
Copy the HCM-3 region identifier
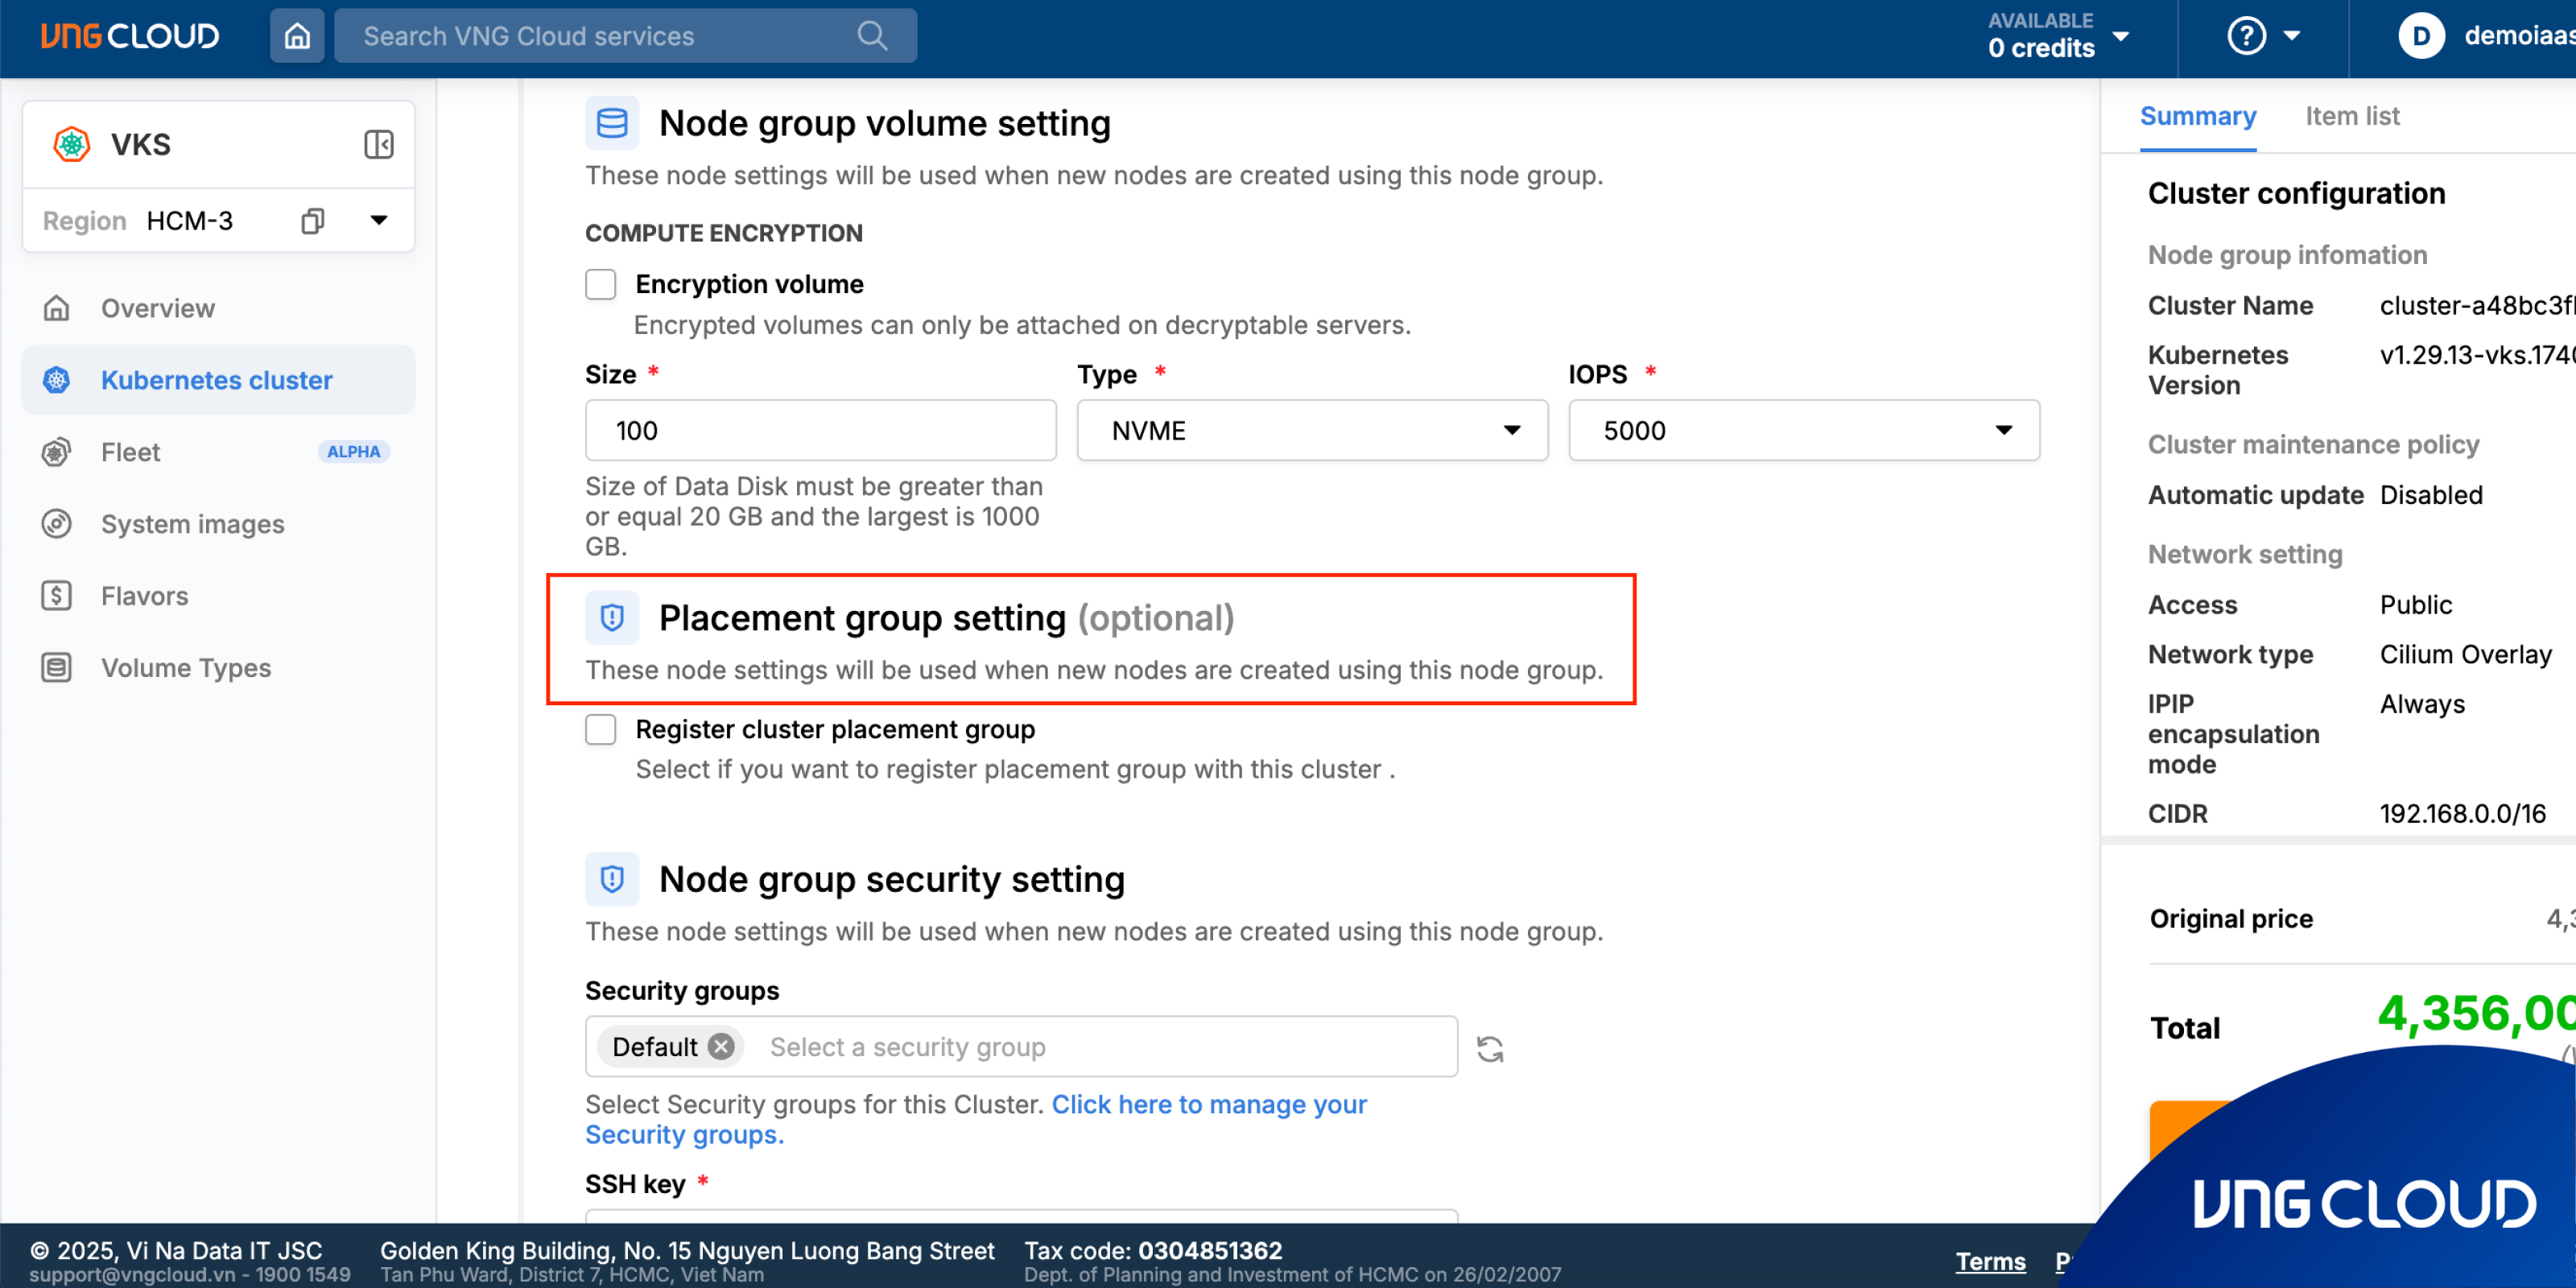pos(313,220)
